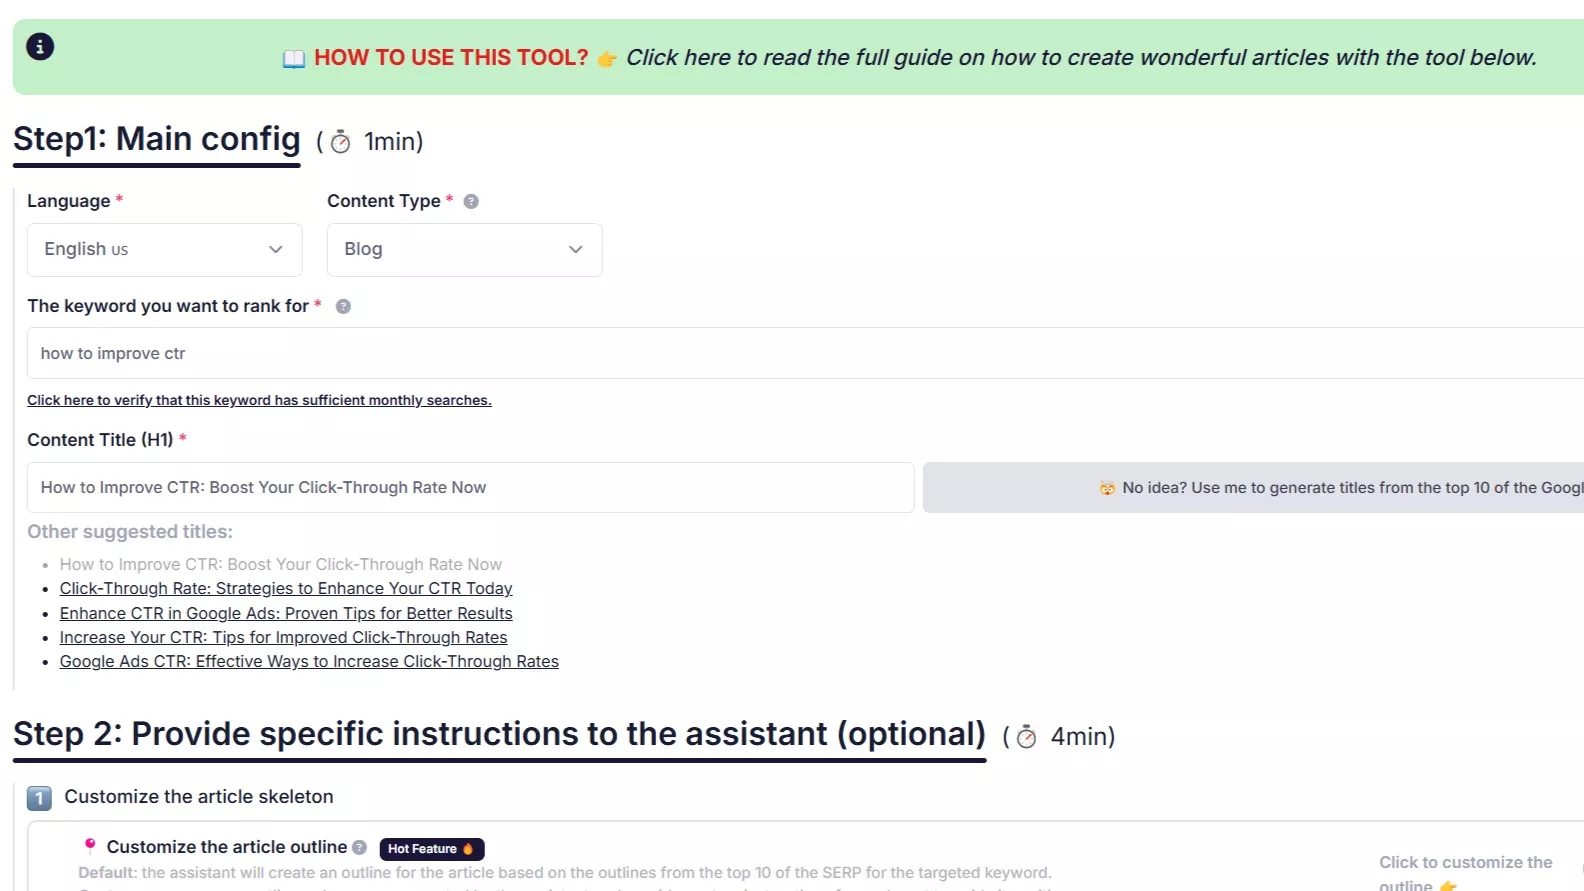Select the suggested title 'Click-Through Rate: Strategies to Enhance Your CTR Today'
Screen dimensions: 1584x891
[286, 589]
